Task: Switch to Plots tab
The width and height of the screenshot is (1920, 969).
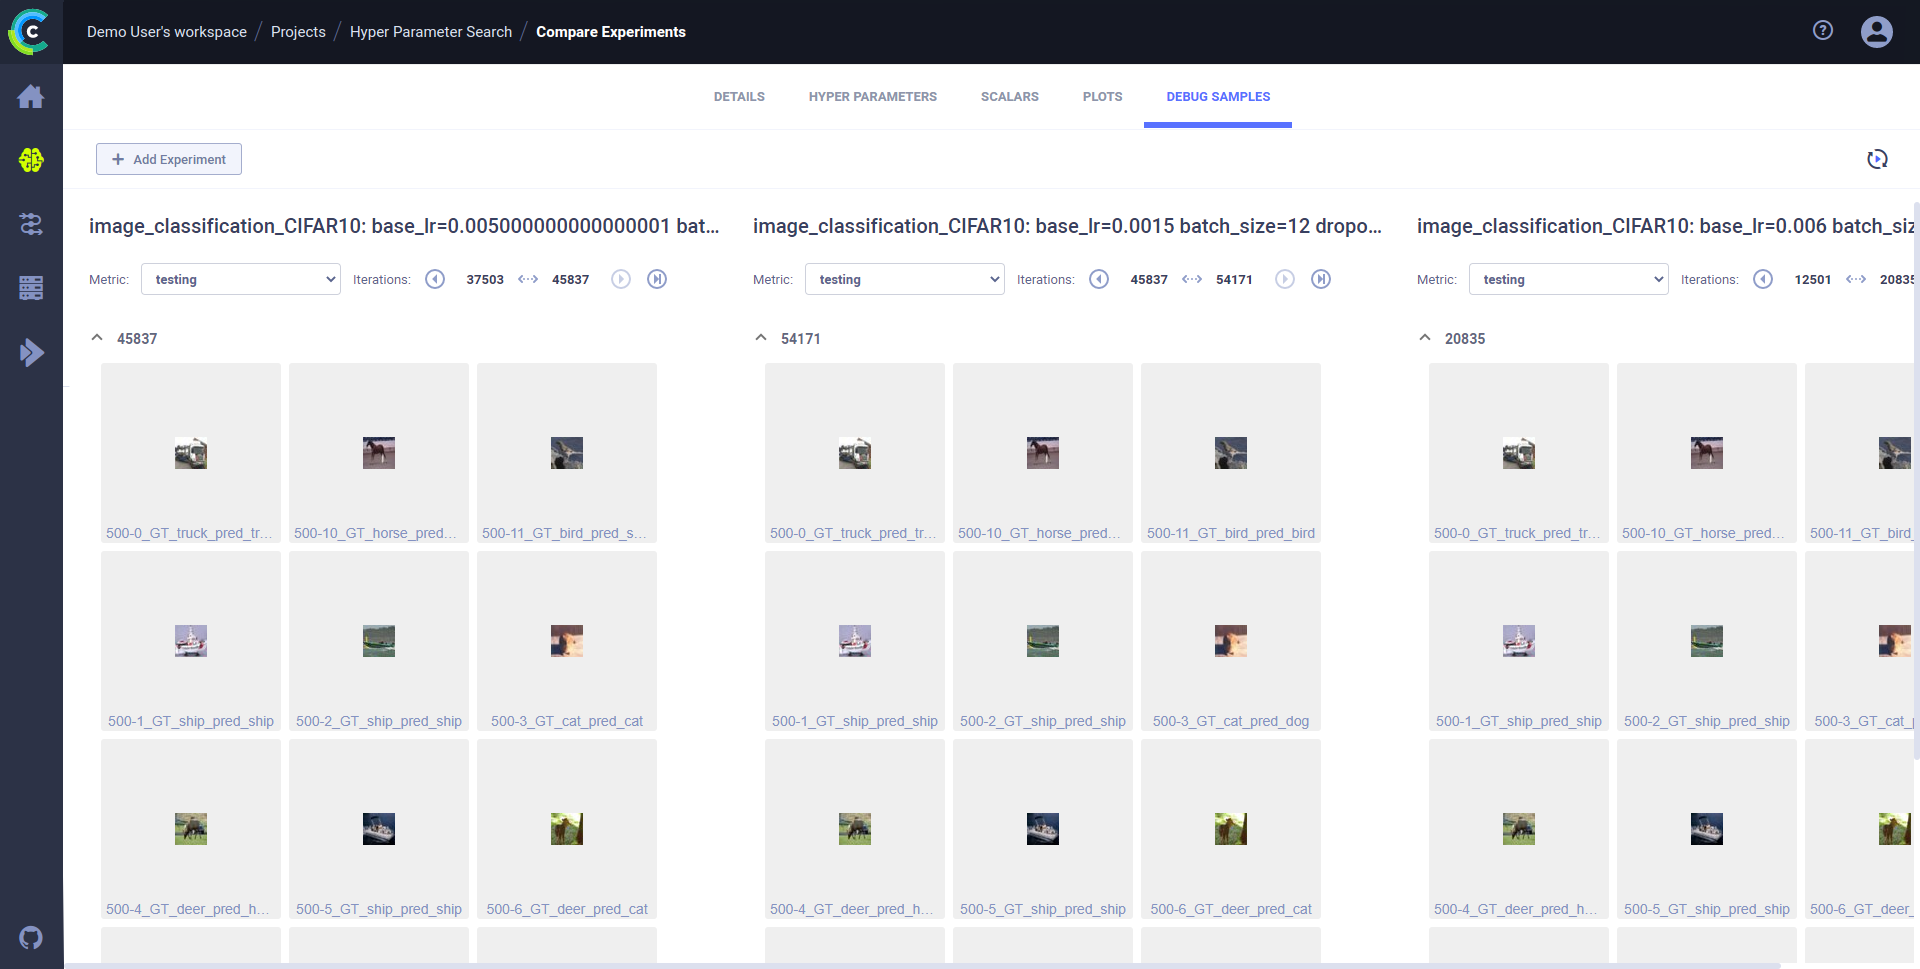Action: click(x=1103, y=97)
